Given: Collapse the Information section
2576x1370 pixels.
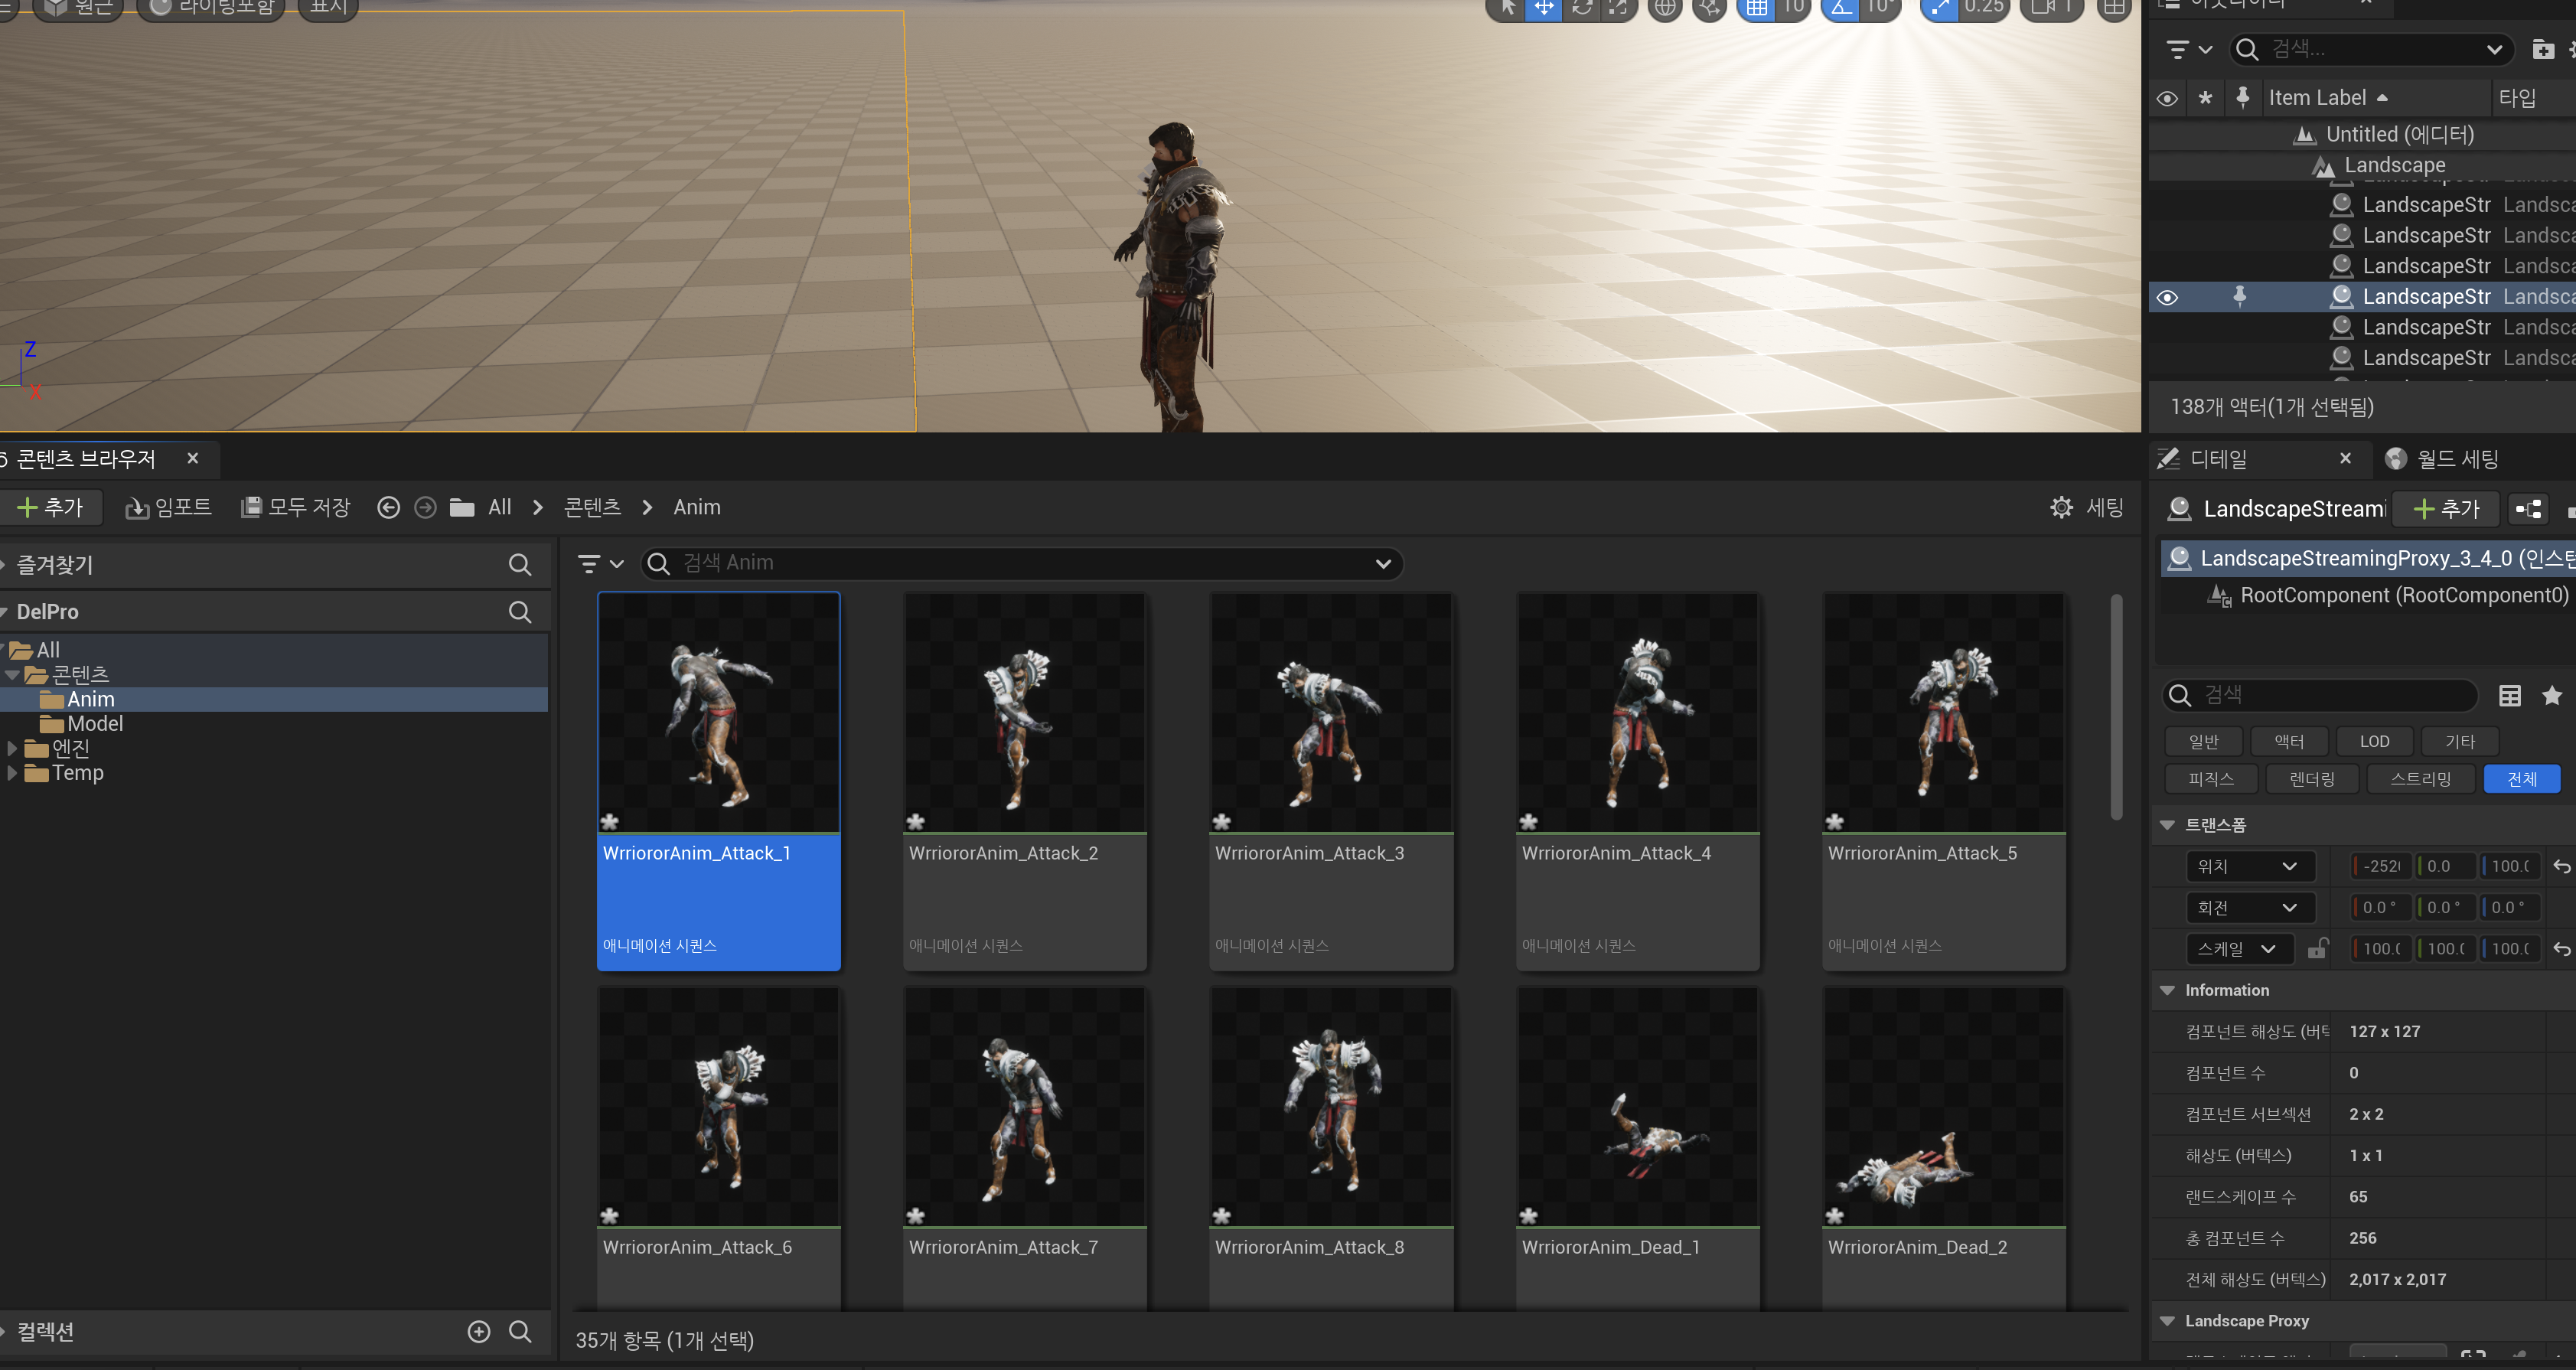Looking at the screenshot, I should 2167,990.
